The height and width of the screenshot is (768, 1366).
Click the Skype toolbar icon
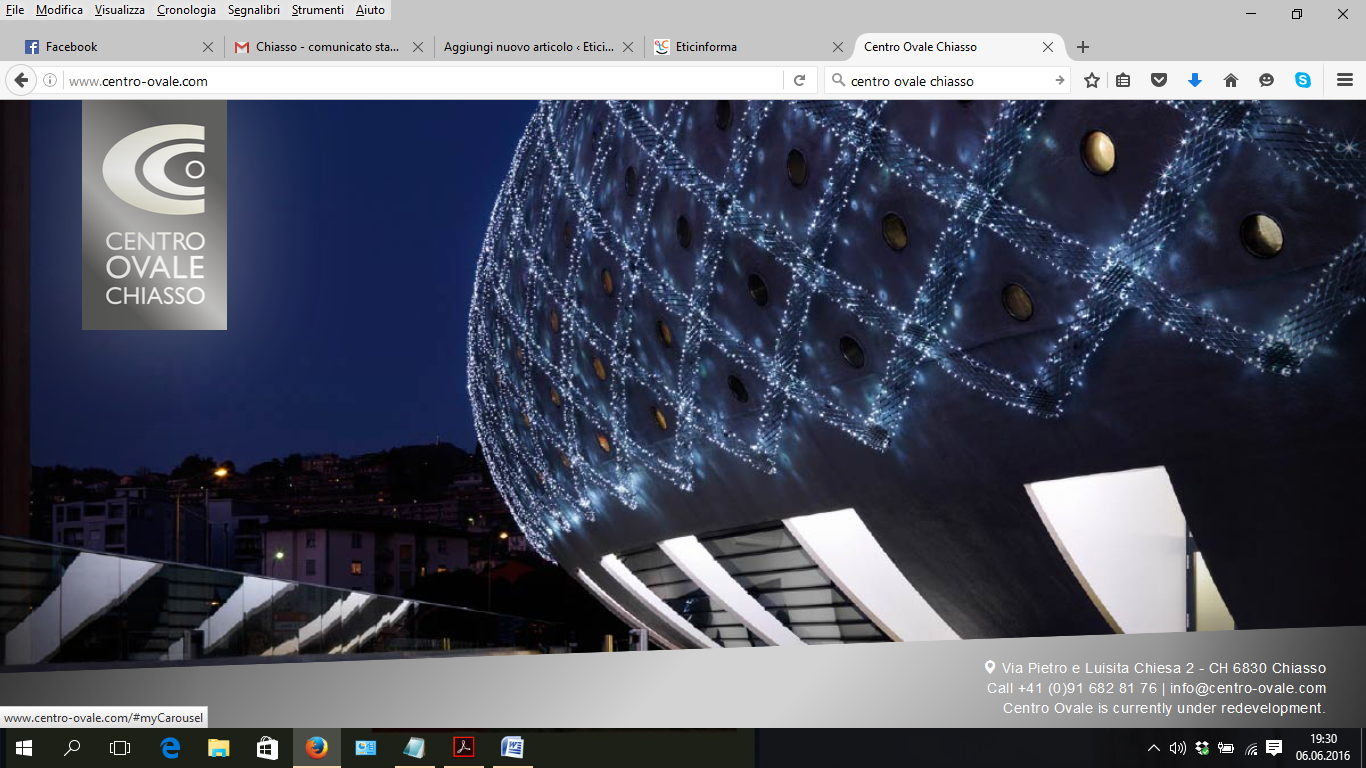[x=1303, y=81]
